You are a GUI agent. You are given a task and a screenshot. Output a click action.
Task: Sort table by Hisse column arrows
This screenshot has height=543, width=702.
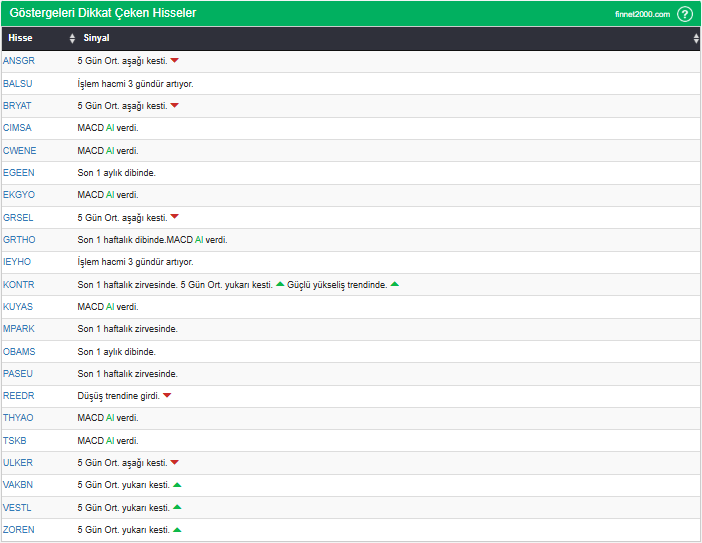click(x=72, y=38)
